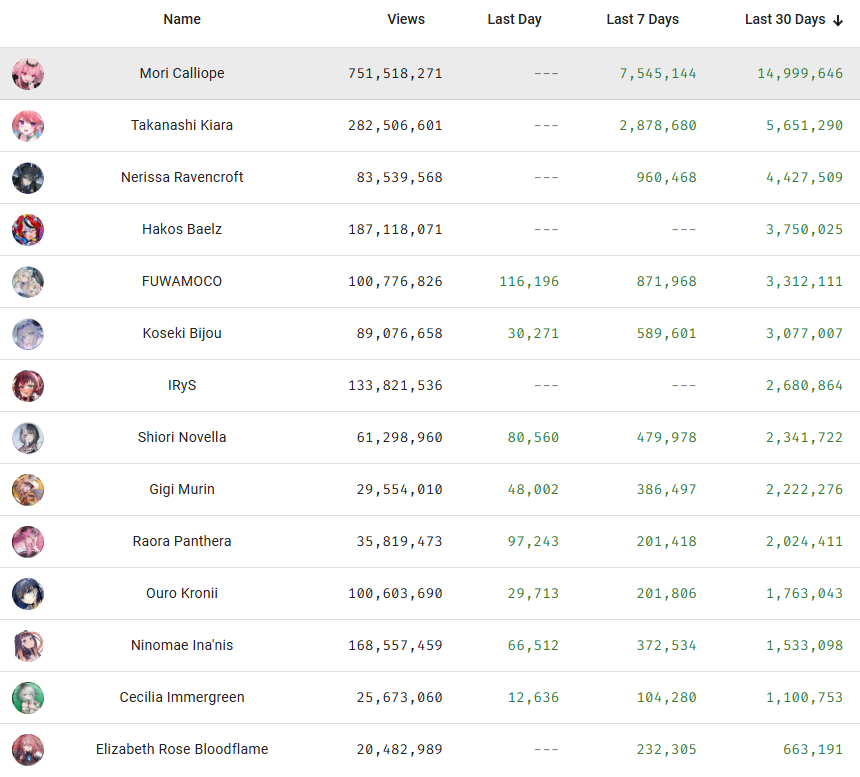This screenshot has height=777, width=860.
Task: Click Mori Calliope's avatar icon
Action: tap(28, 73)
